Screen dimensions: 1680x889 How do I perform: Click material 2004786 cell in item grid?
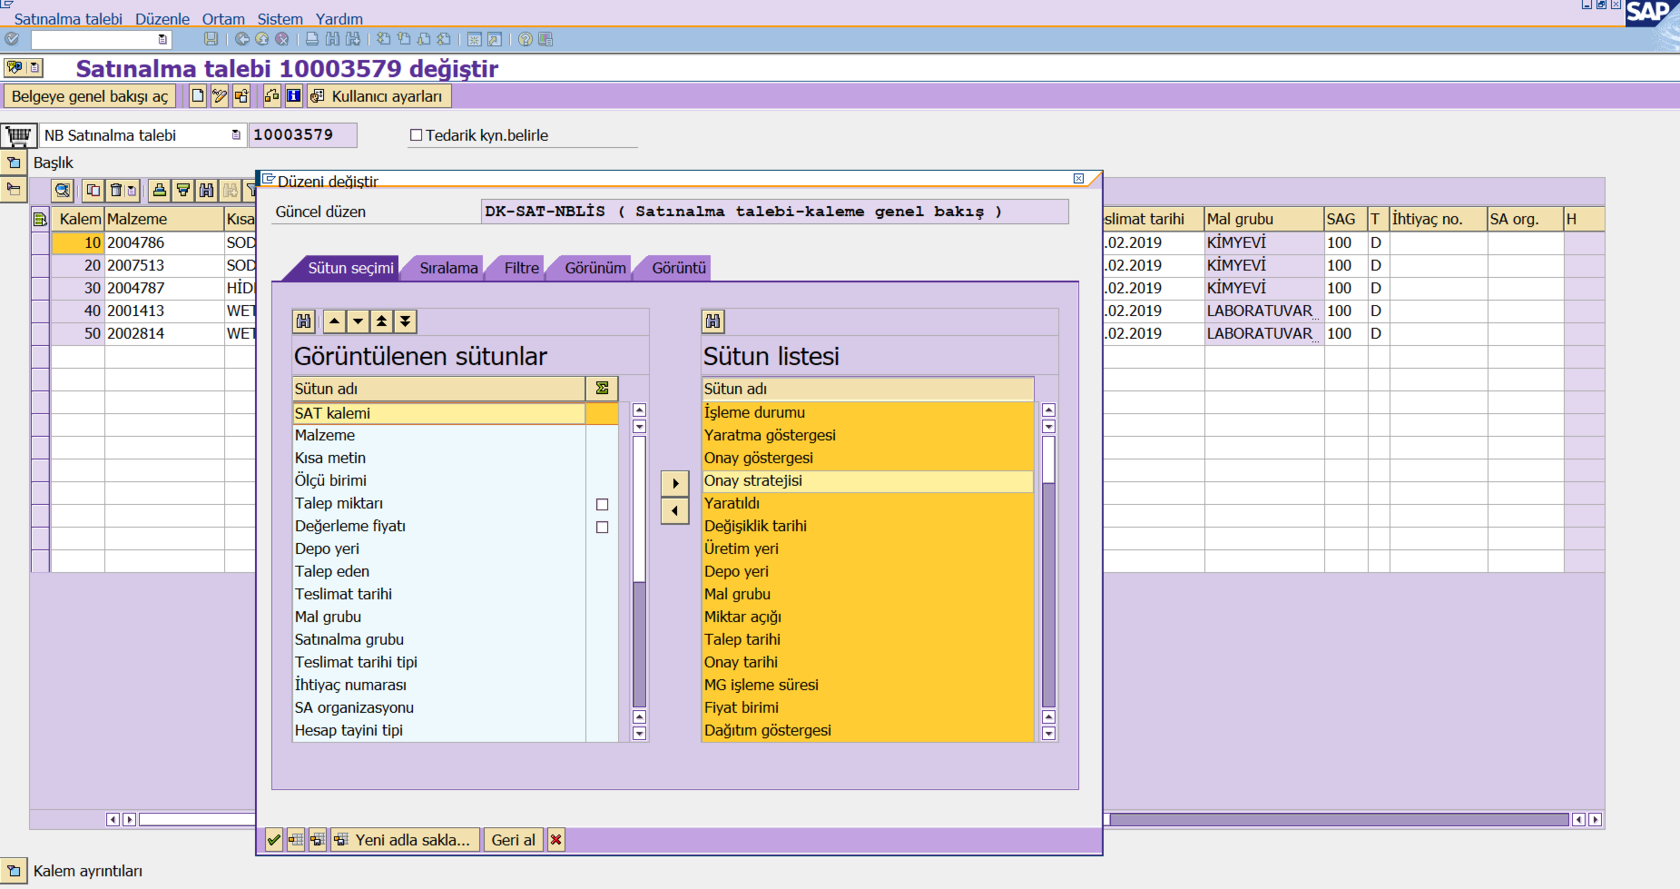pos(164,242)
